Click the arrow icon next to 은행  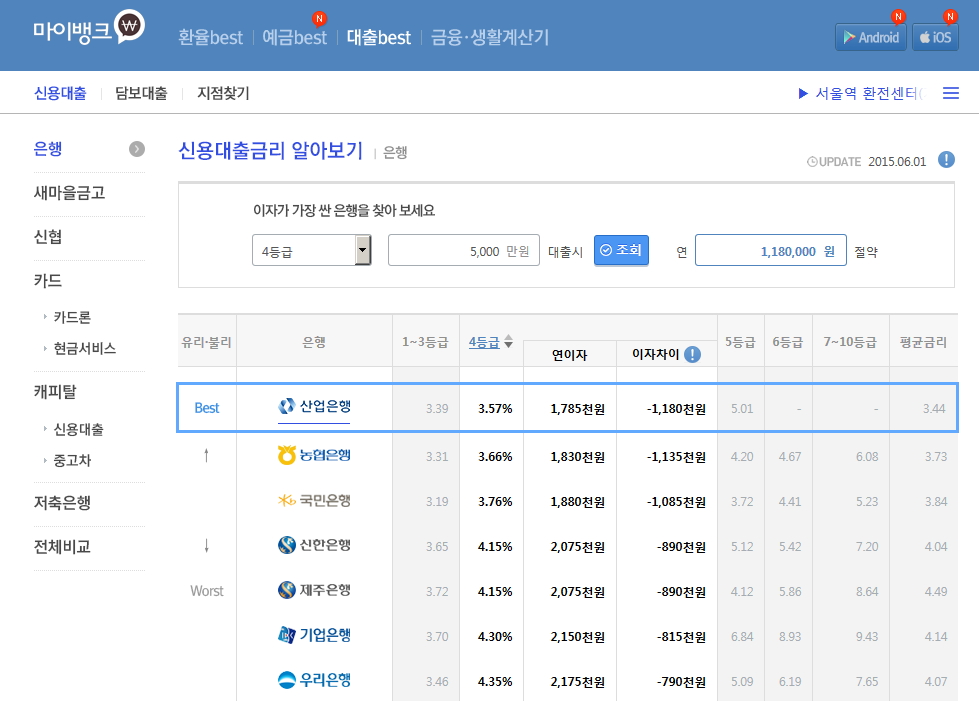[137, 149]
